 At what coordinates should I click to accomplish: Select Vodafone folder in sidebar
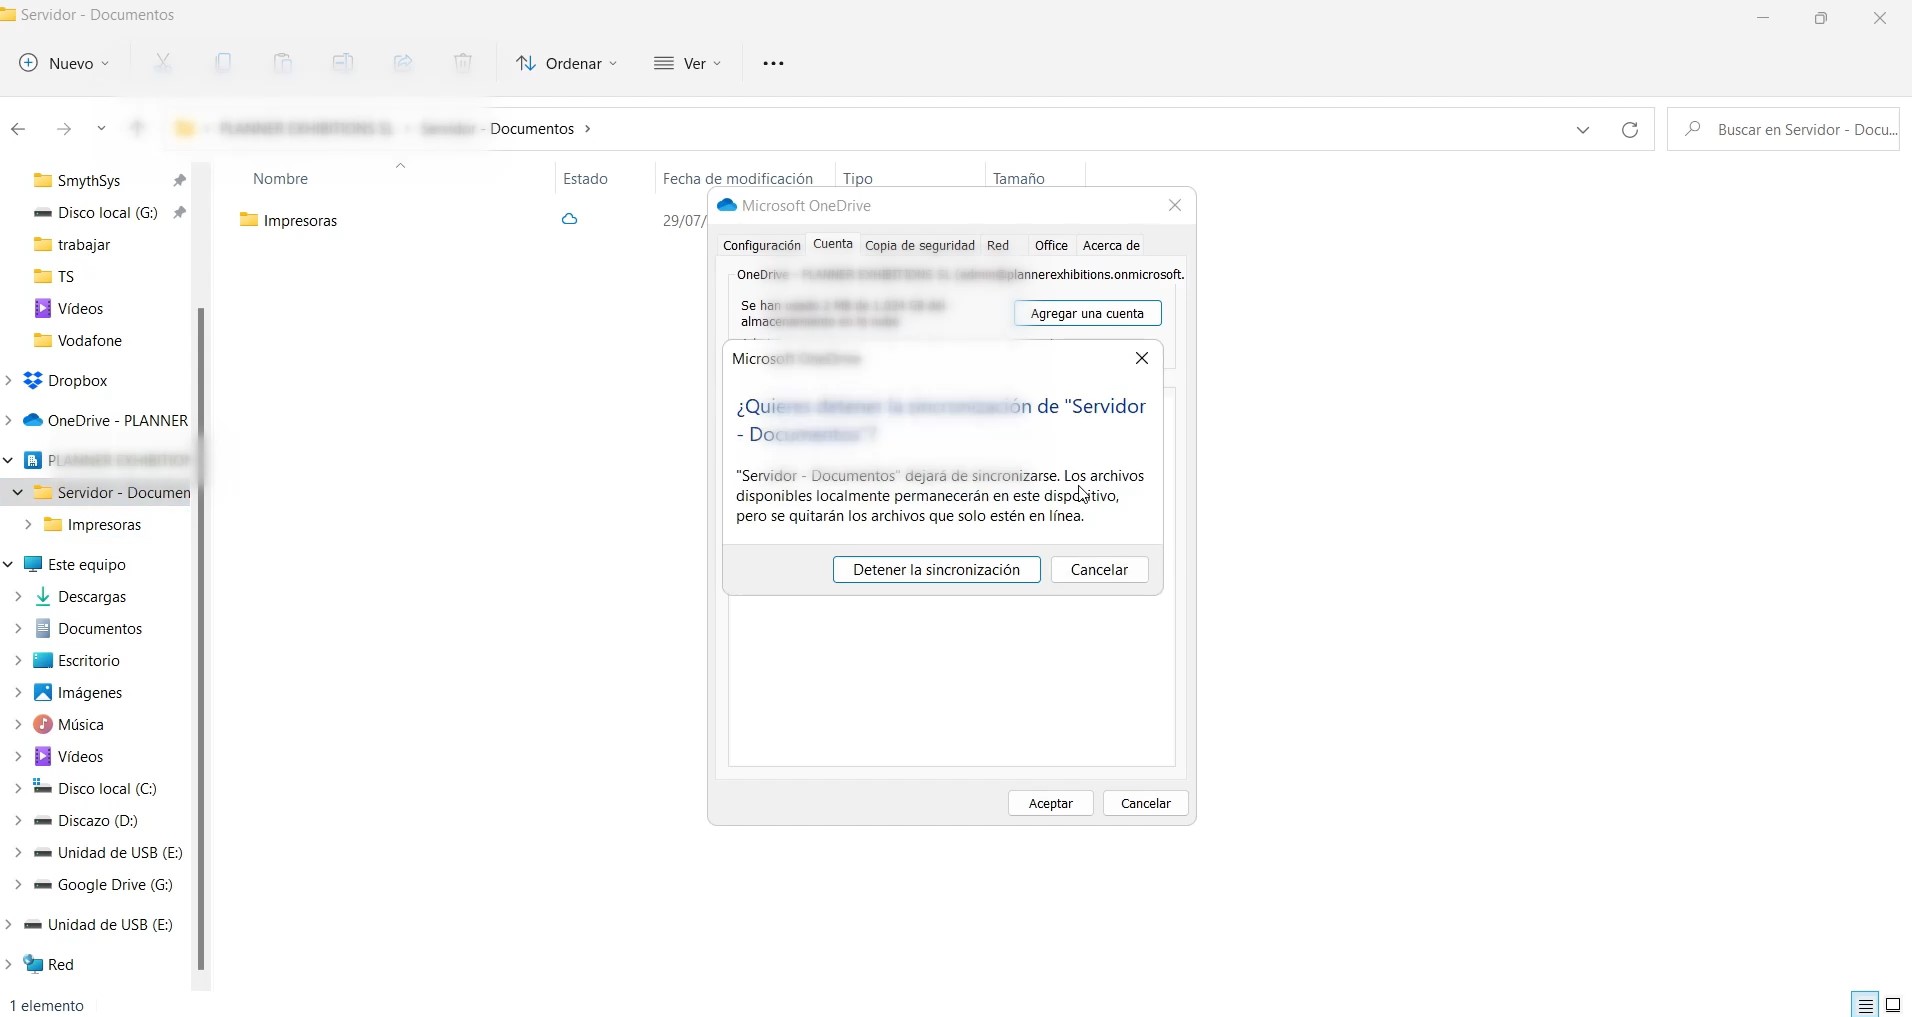coord(78,340)
